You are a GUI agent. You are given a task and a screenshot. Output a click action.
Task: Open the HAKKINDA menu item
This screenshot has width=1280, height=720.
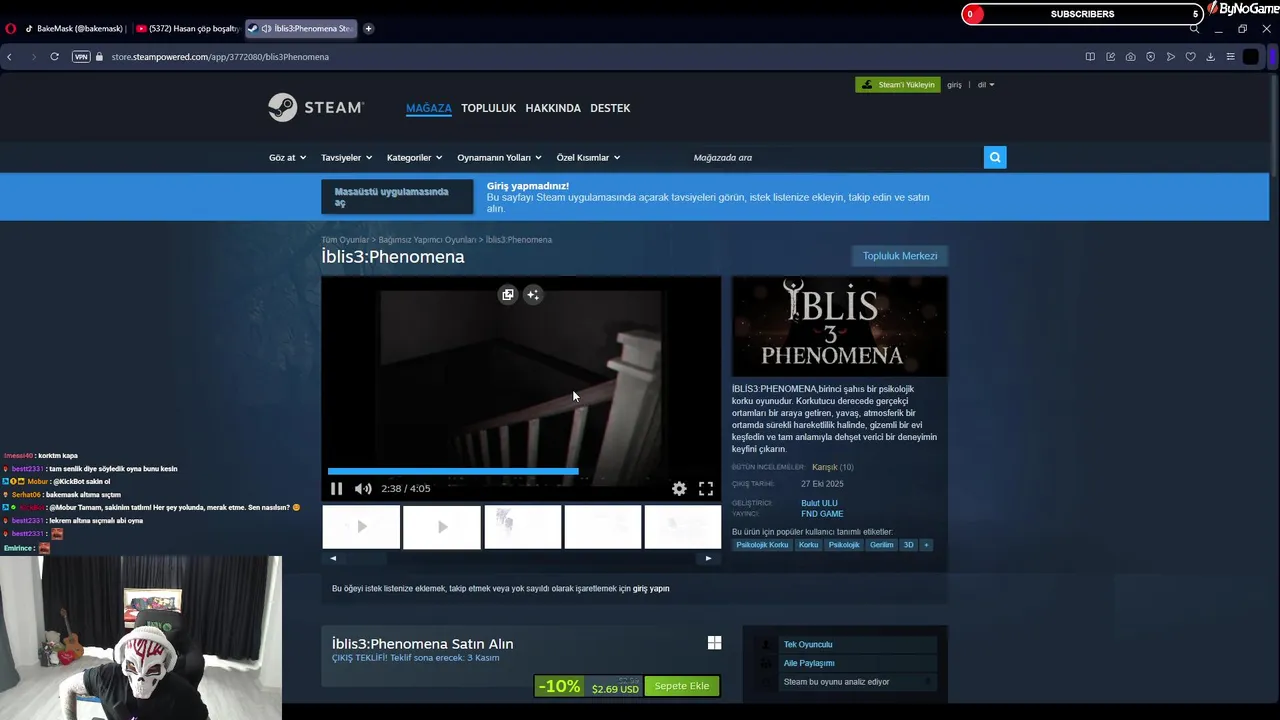pyautogui.click(x=553, y=108)
